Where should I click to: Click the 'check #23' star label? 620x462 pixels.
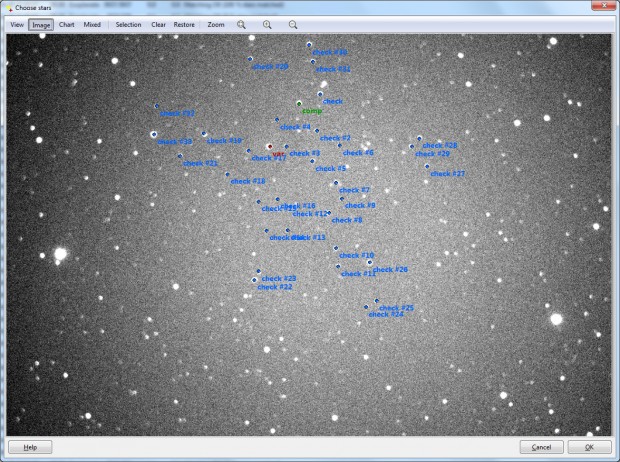pyautogui.click(x=279, y=279)
